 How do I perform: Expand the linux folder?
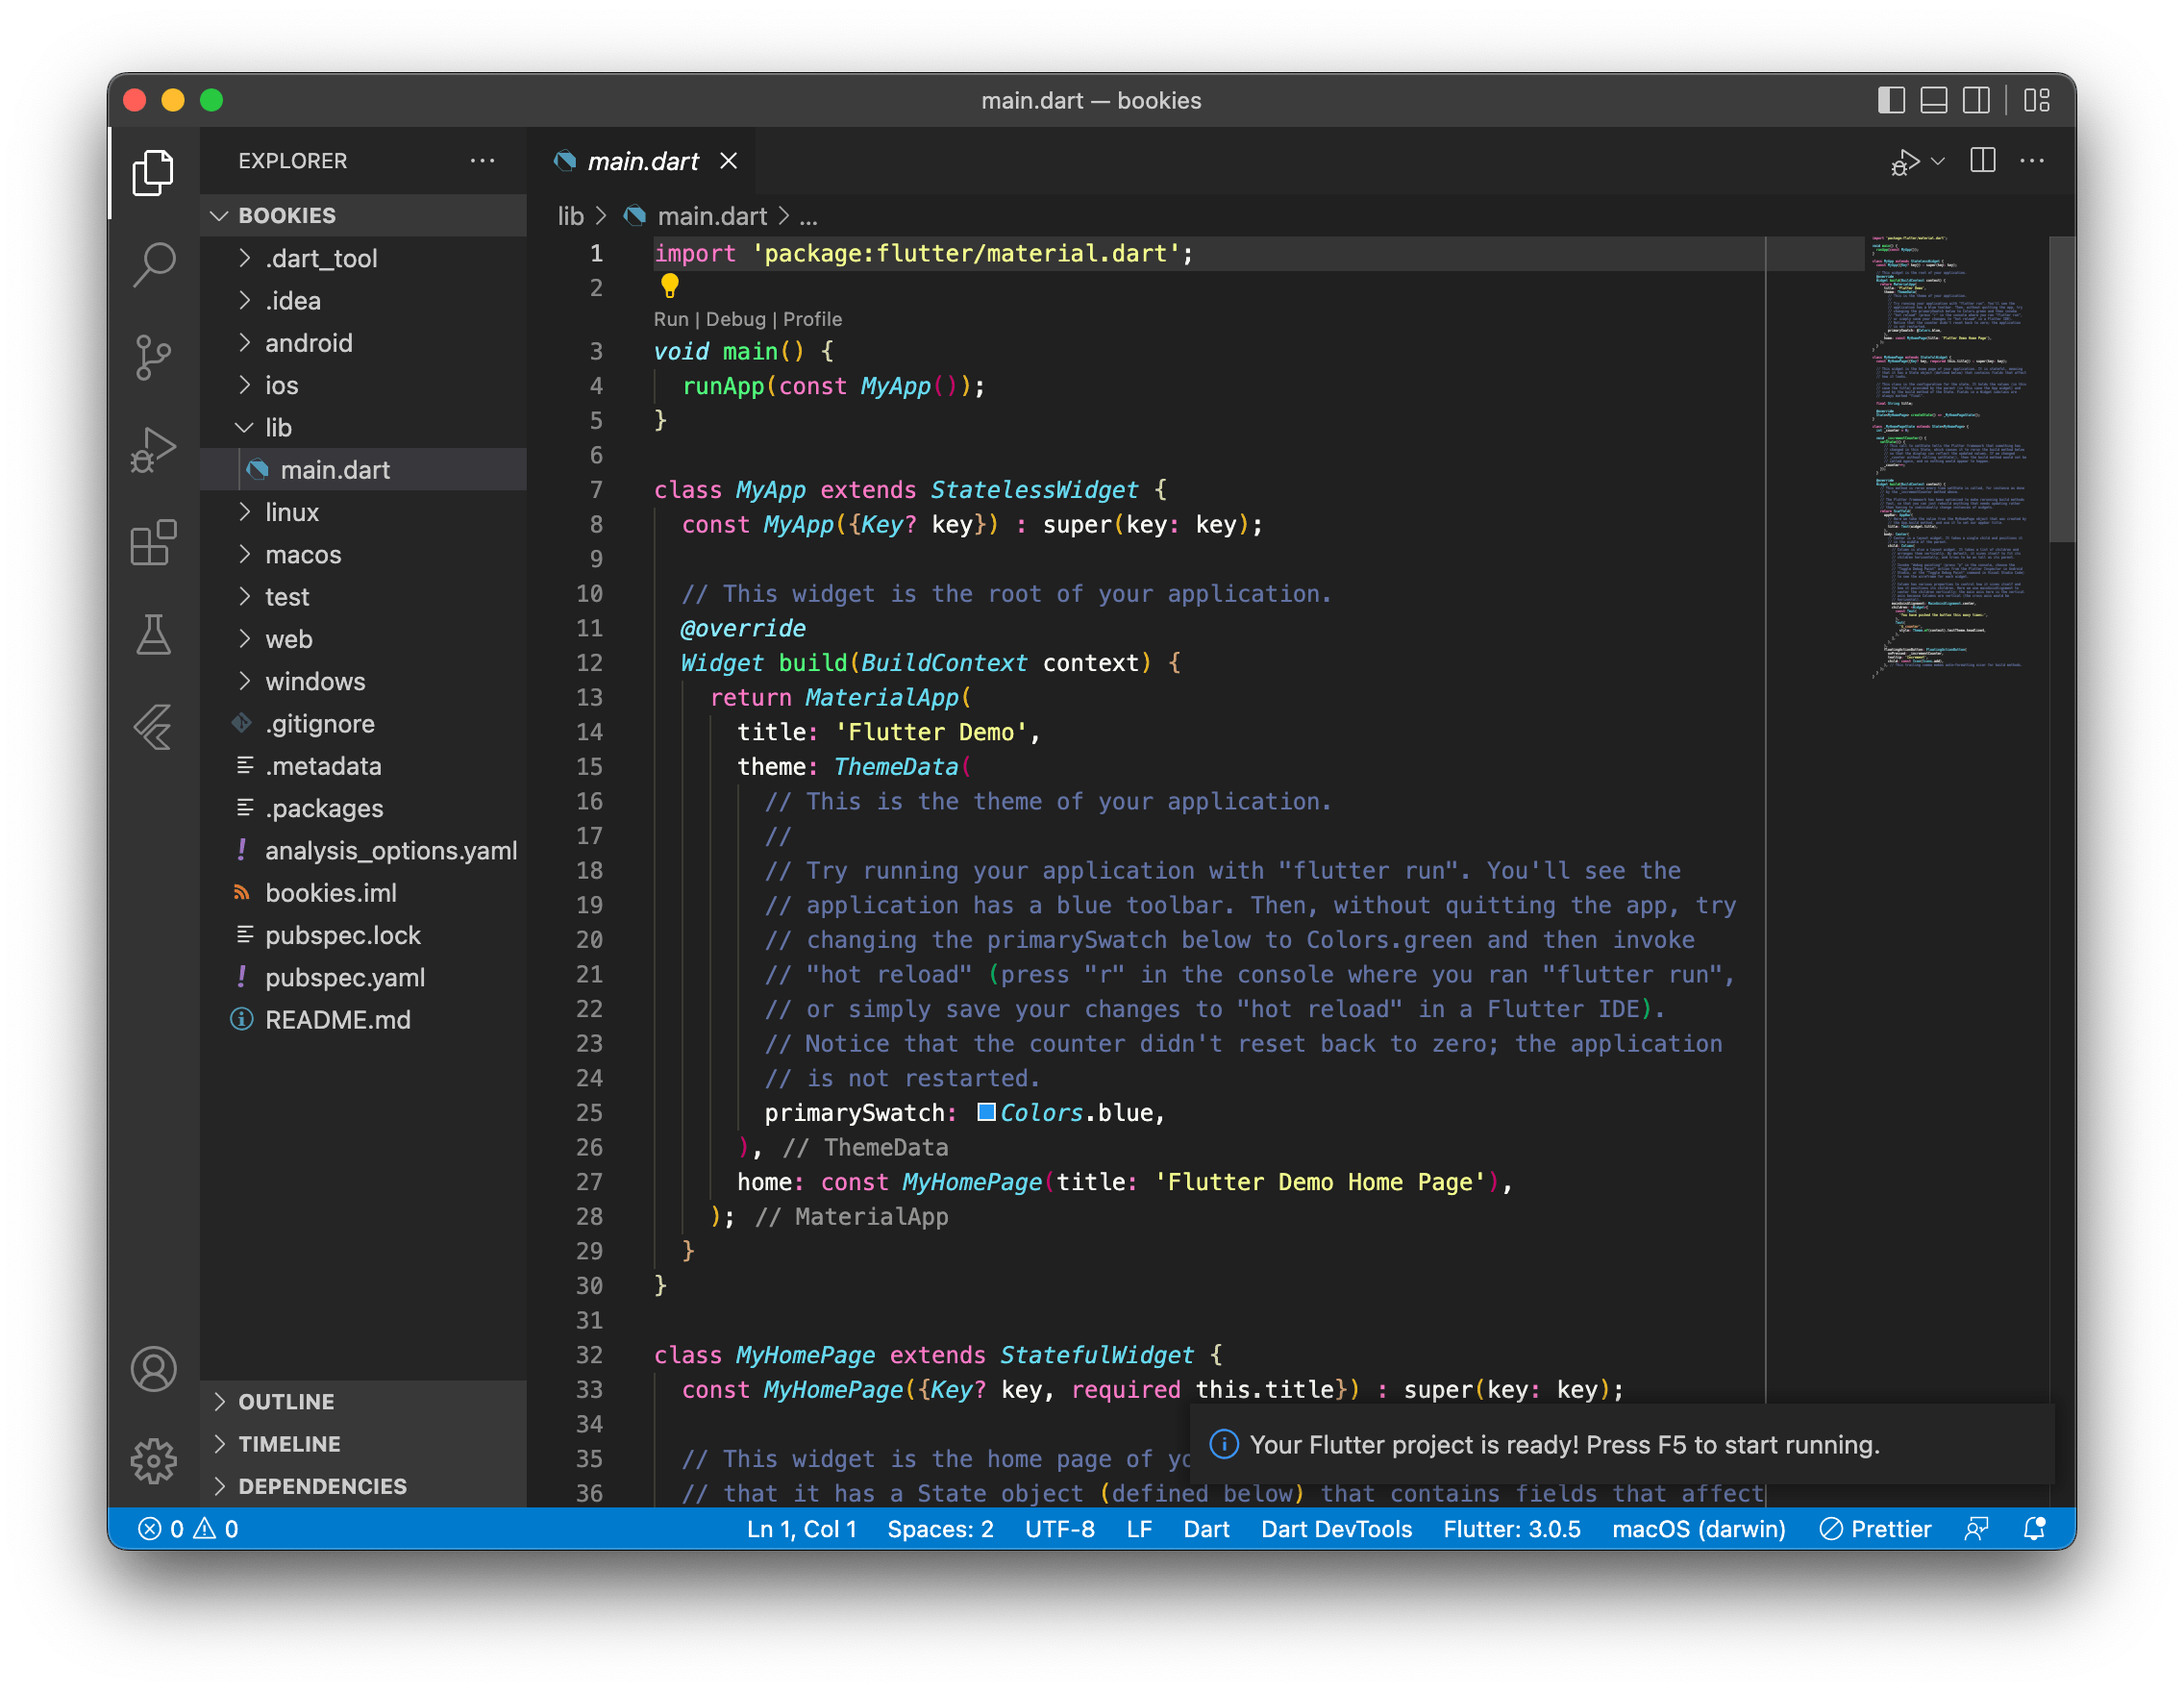[x=365, y=512]
